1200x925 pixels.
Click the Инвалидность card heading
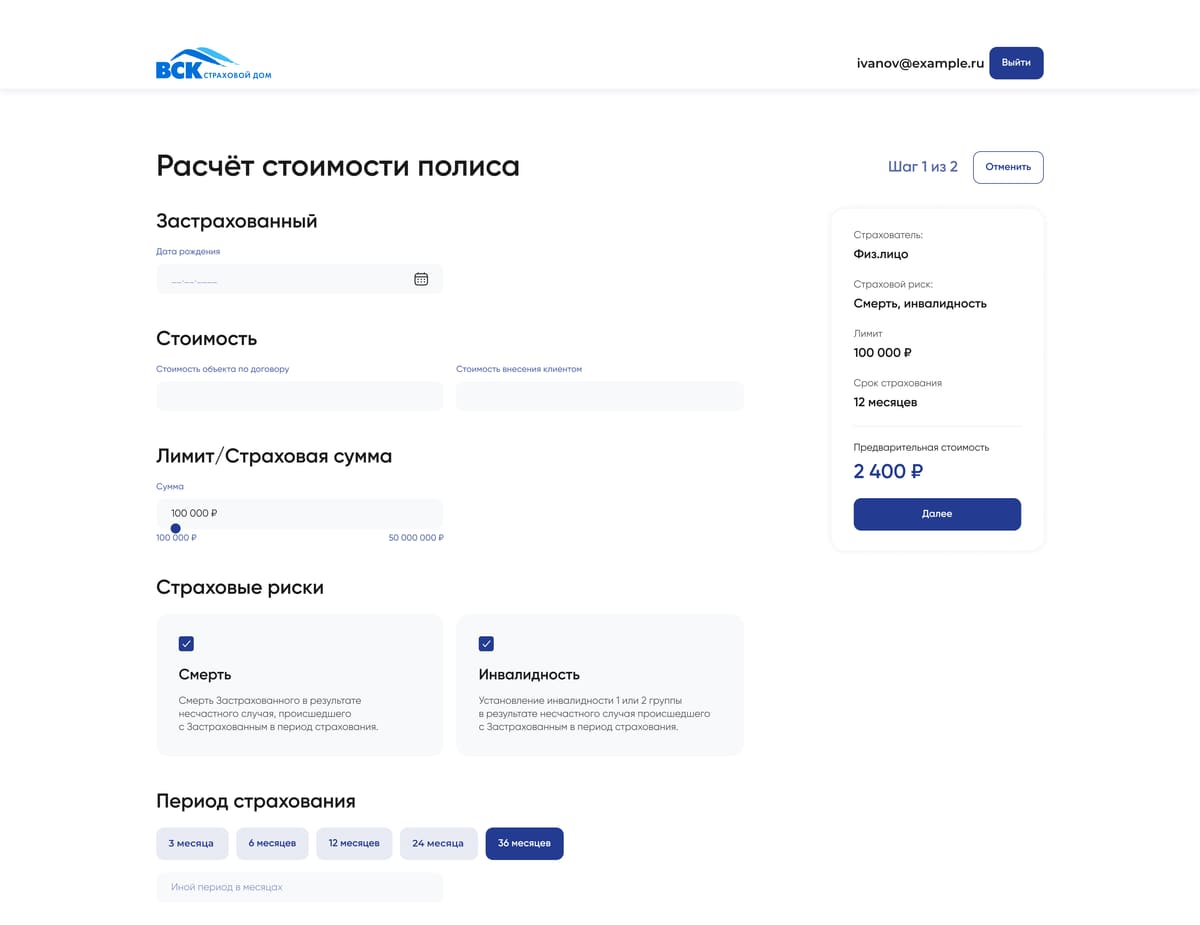tap(529, 674)
